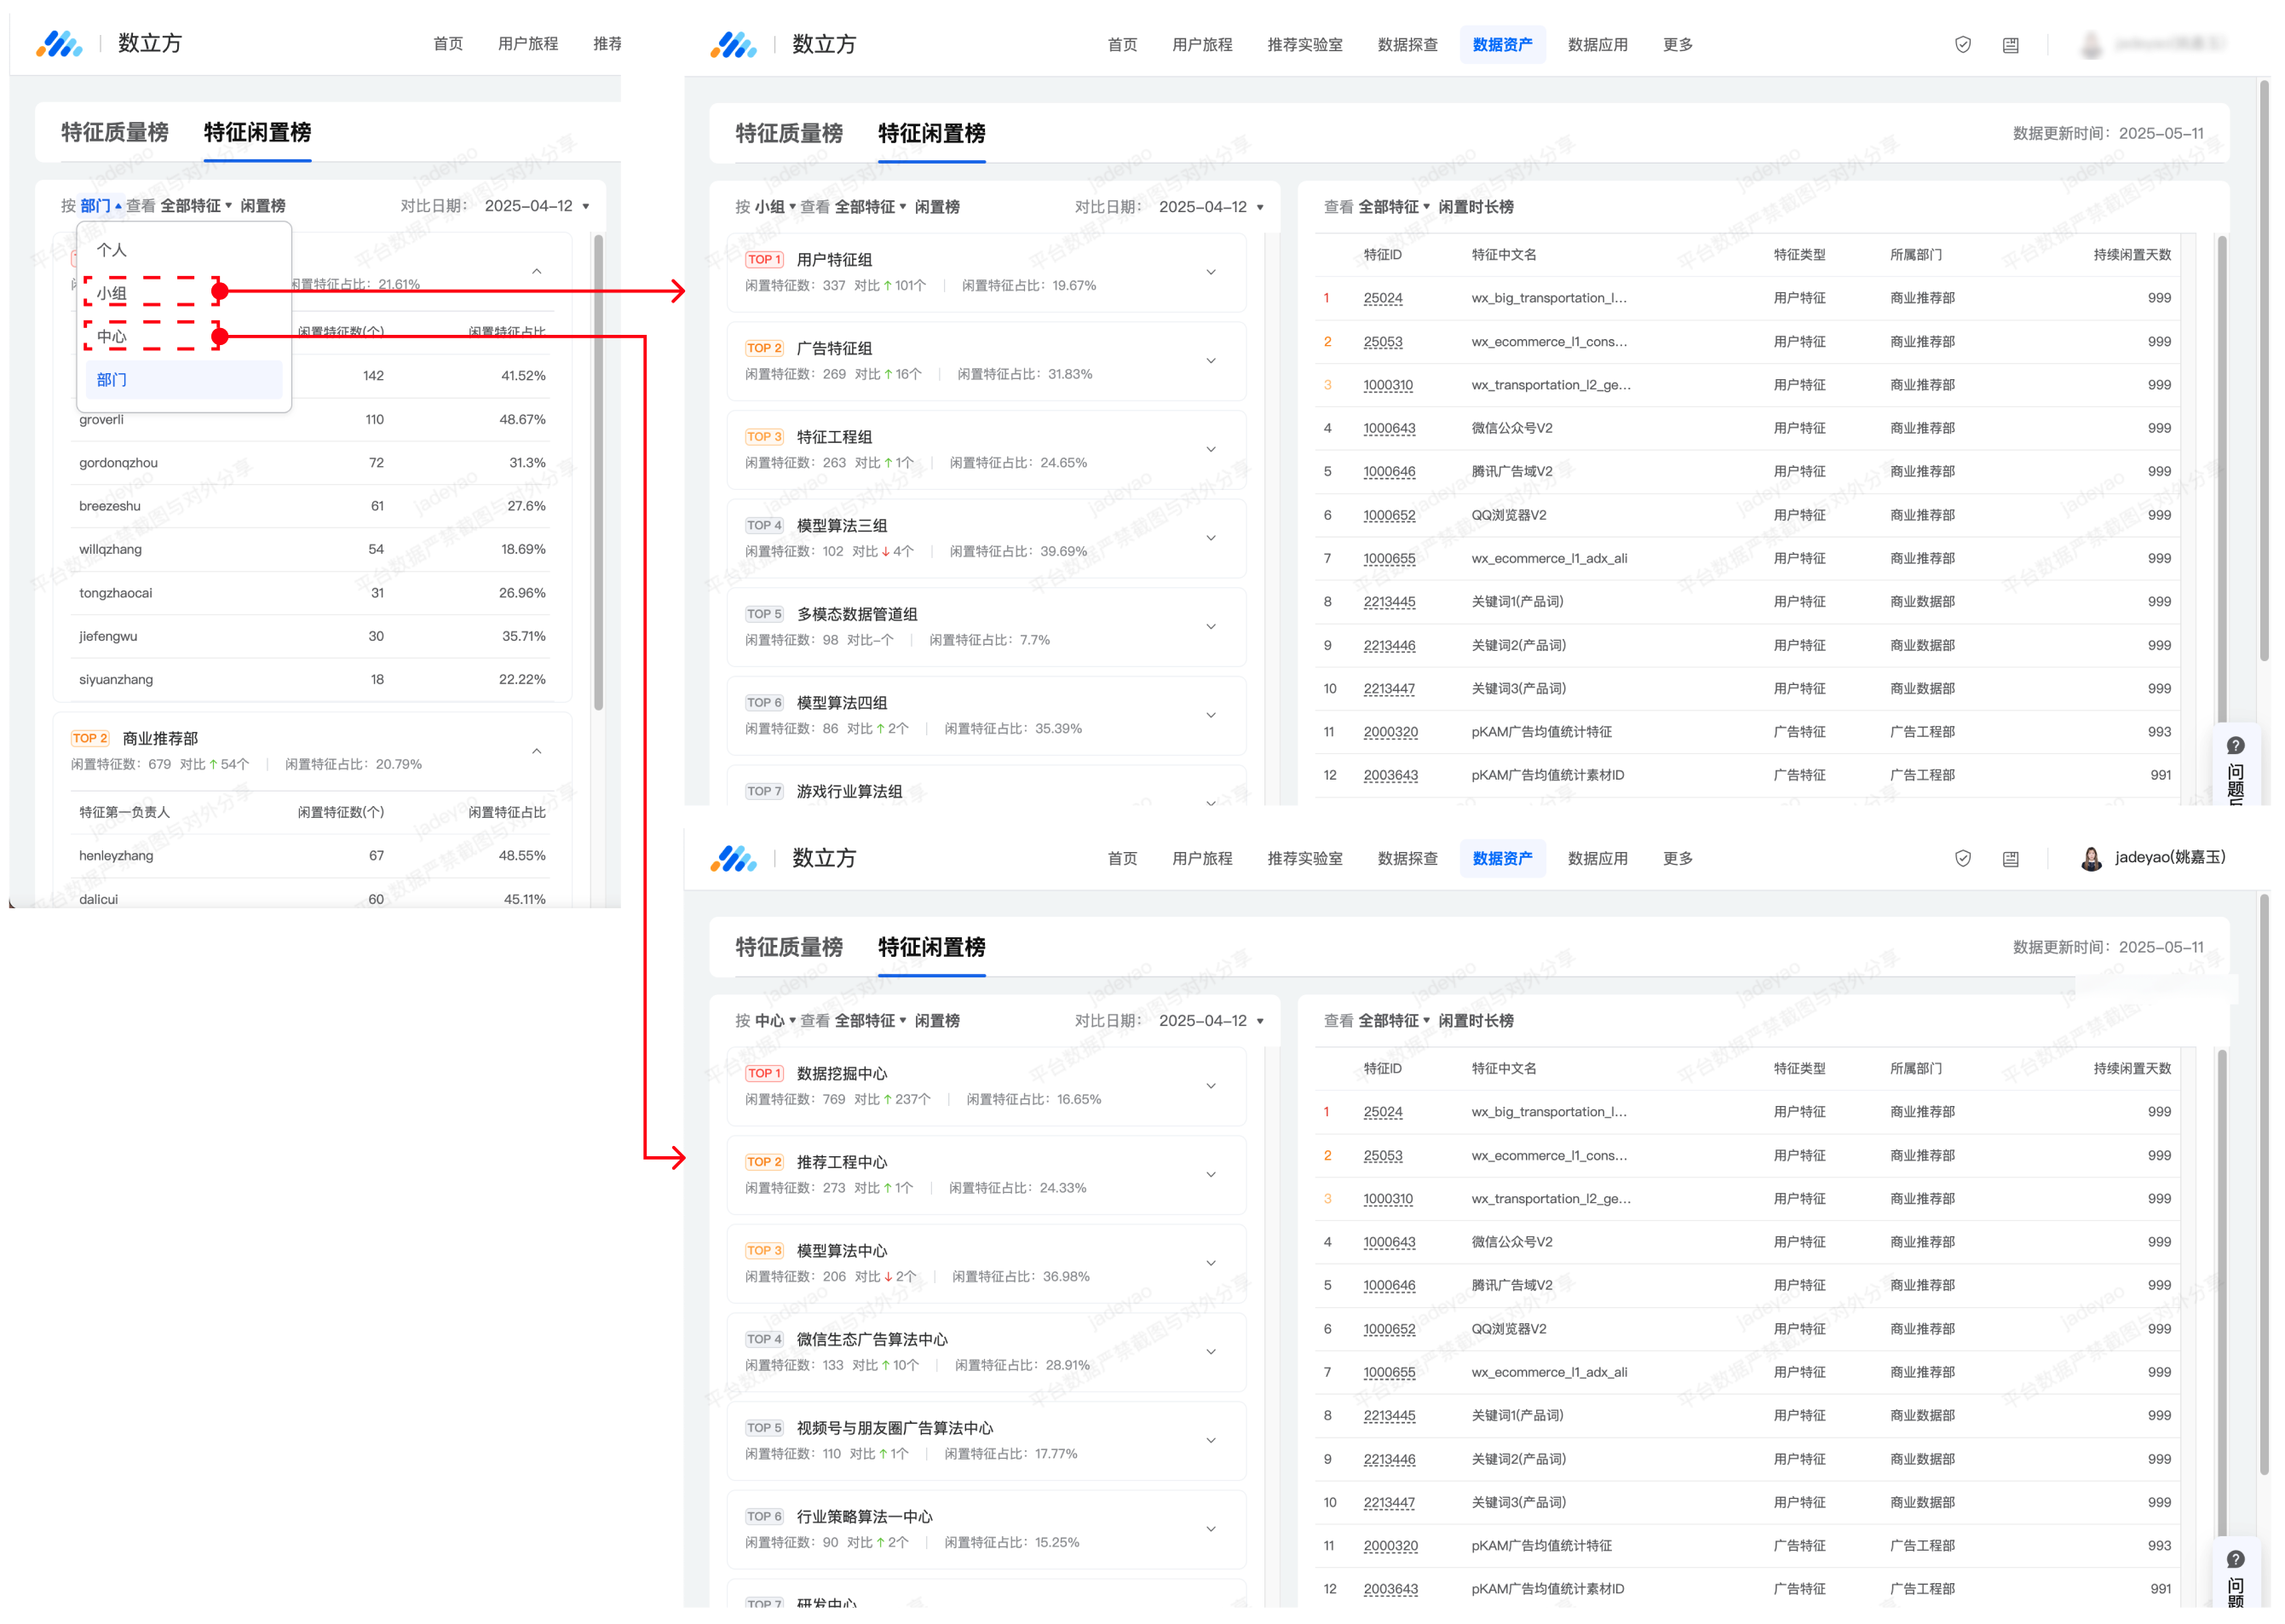Click help question-mark icon in 按中心 view
Image resolution: width=2285 pixels, height=1624 pixels.
tap(2235, 1560)
